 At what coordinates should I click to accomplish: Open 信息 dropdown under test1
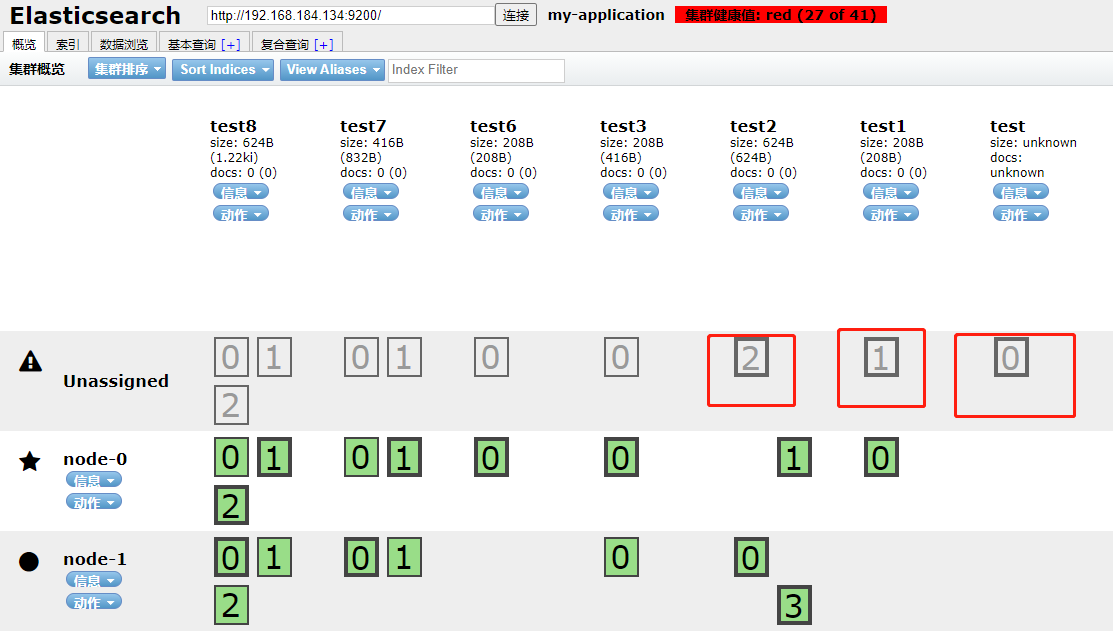(890, 192)
